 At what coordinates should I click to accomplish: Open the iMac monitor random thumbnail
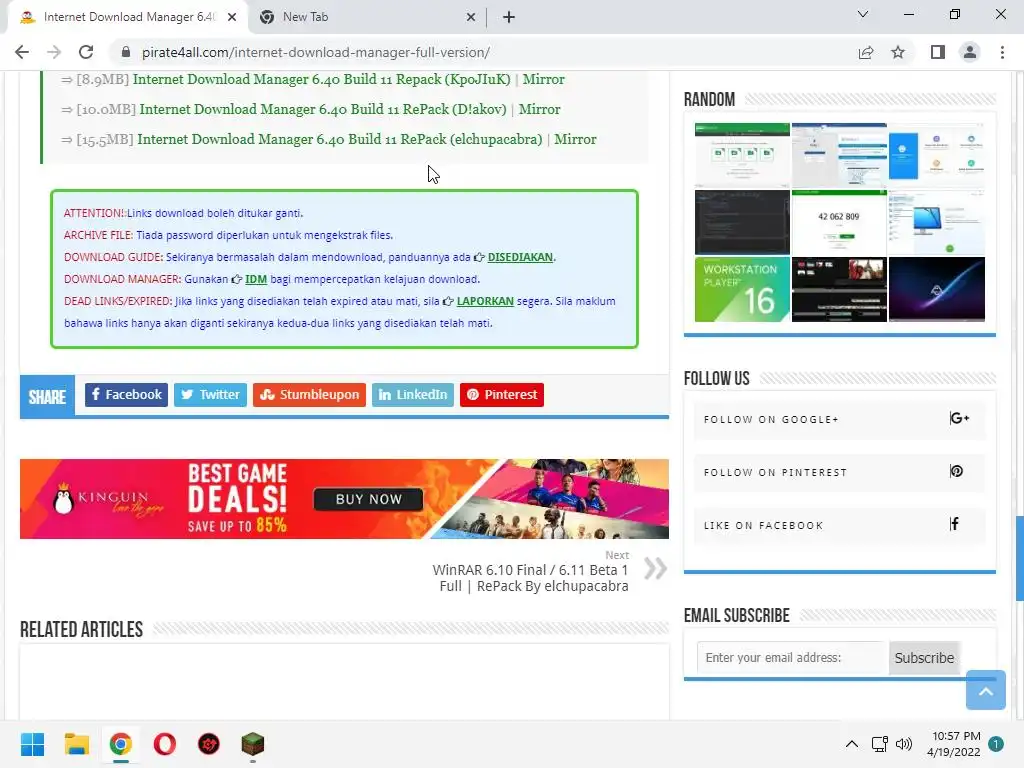pos(936,222)
